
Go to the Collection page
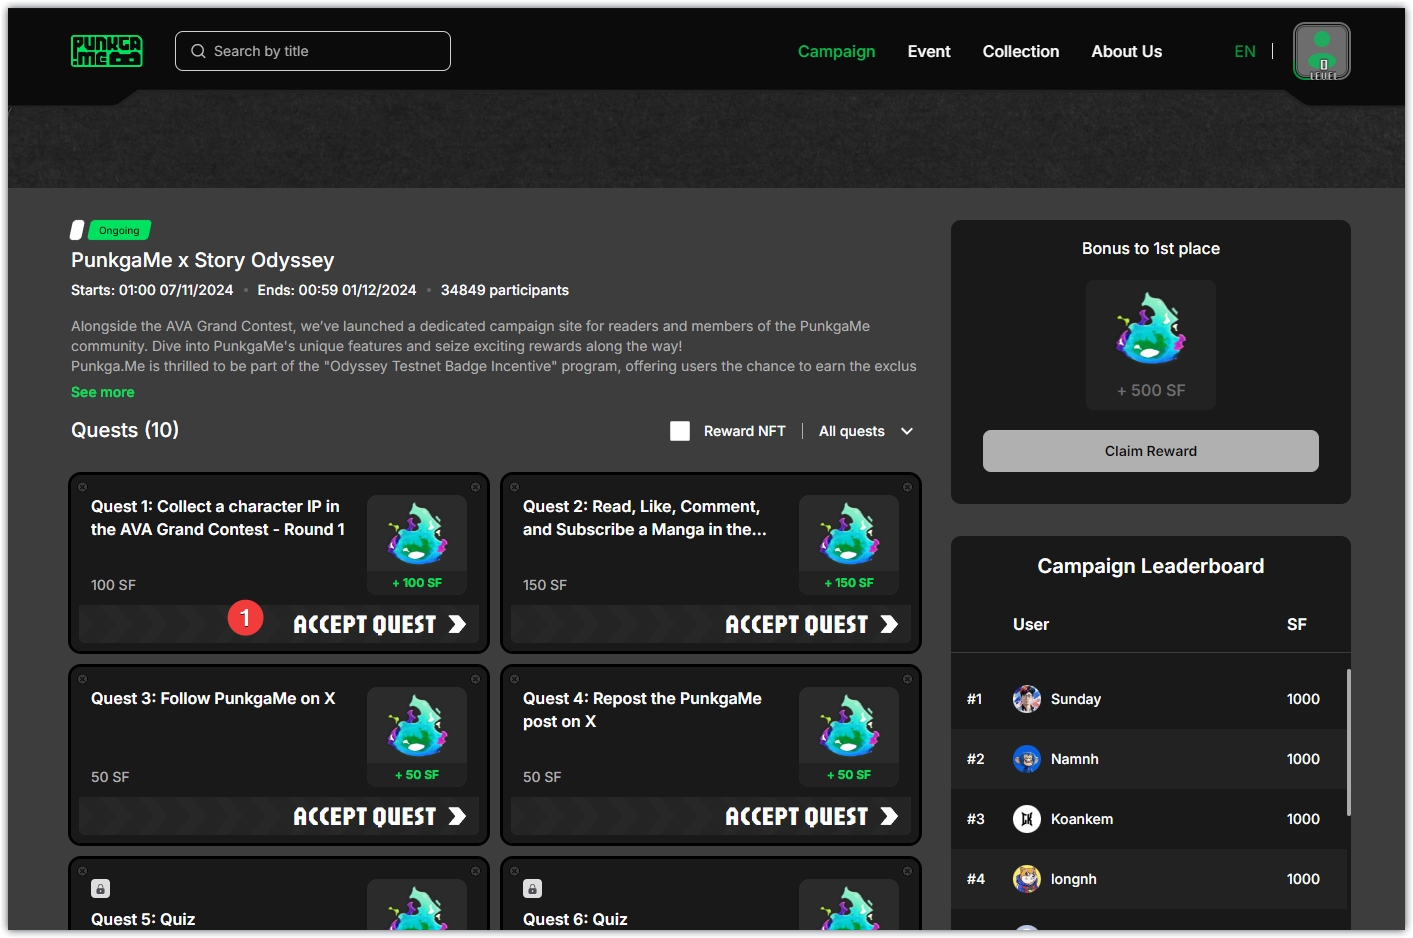coord(1020,51)
